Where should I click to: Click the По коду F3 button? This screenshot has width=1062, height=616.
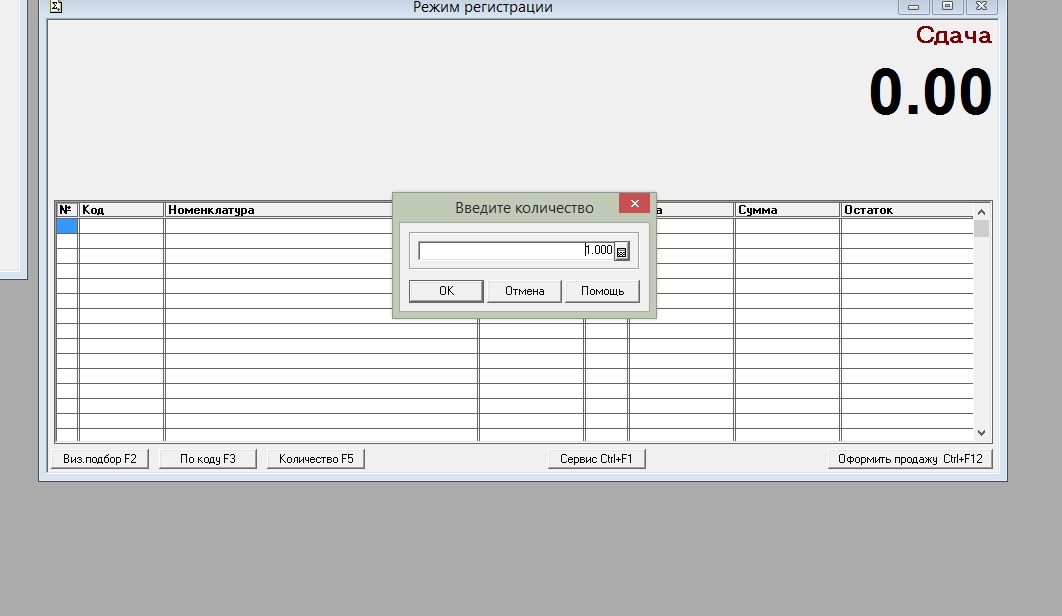[208, 459]
